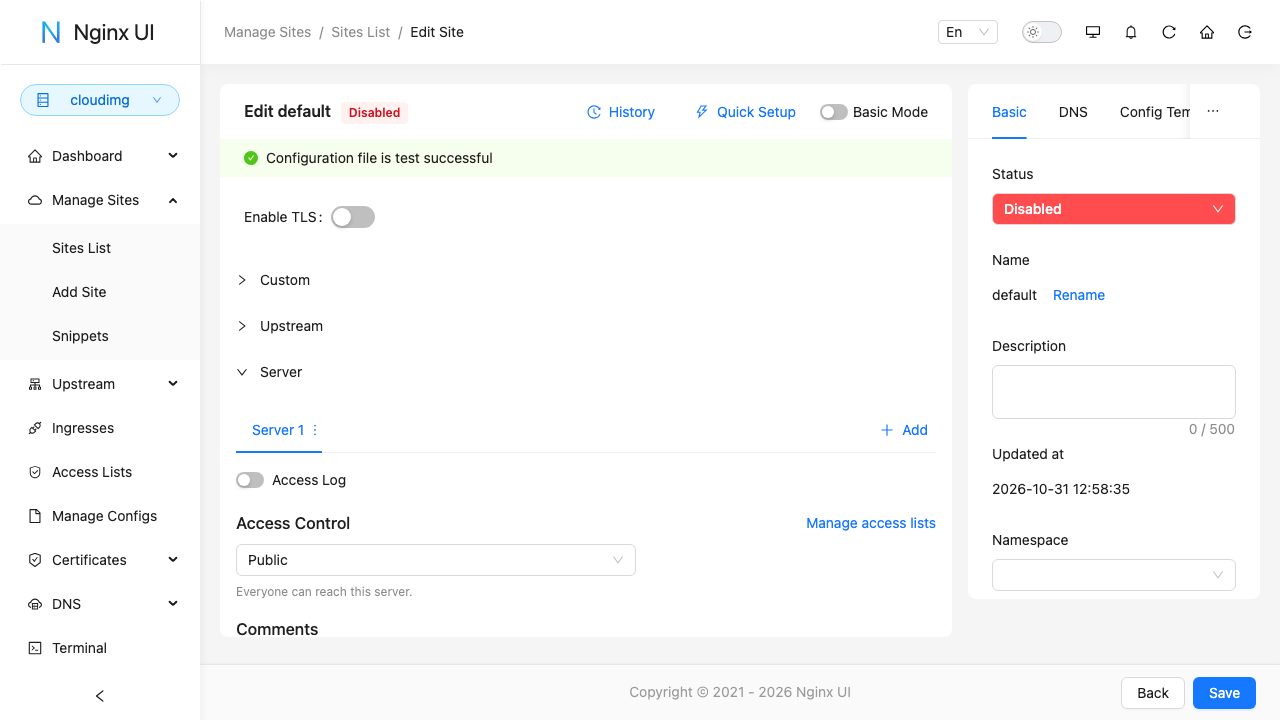The width and height of the screenshot is (1280, 720).
Task: Click the Rename link
Action: pos(1079,295)
